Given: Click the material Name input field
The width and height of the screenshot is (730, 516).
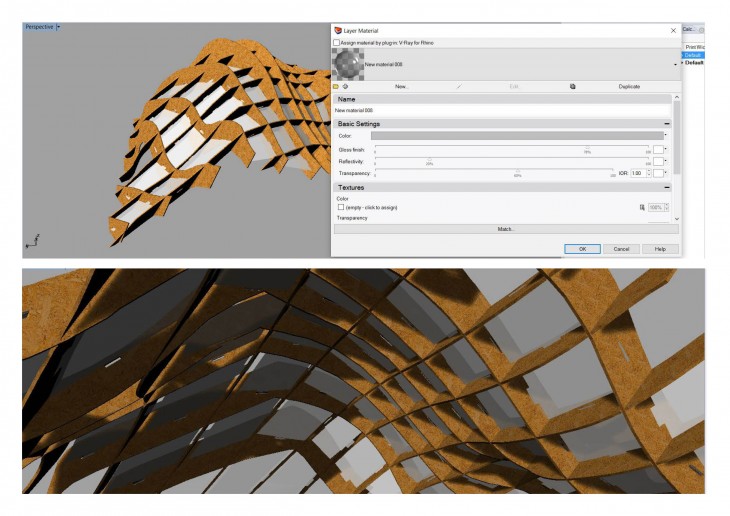Looking at the screenshot, I should 501,110.
